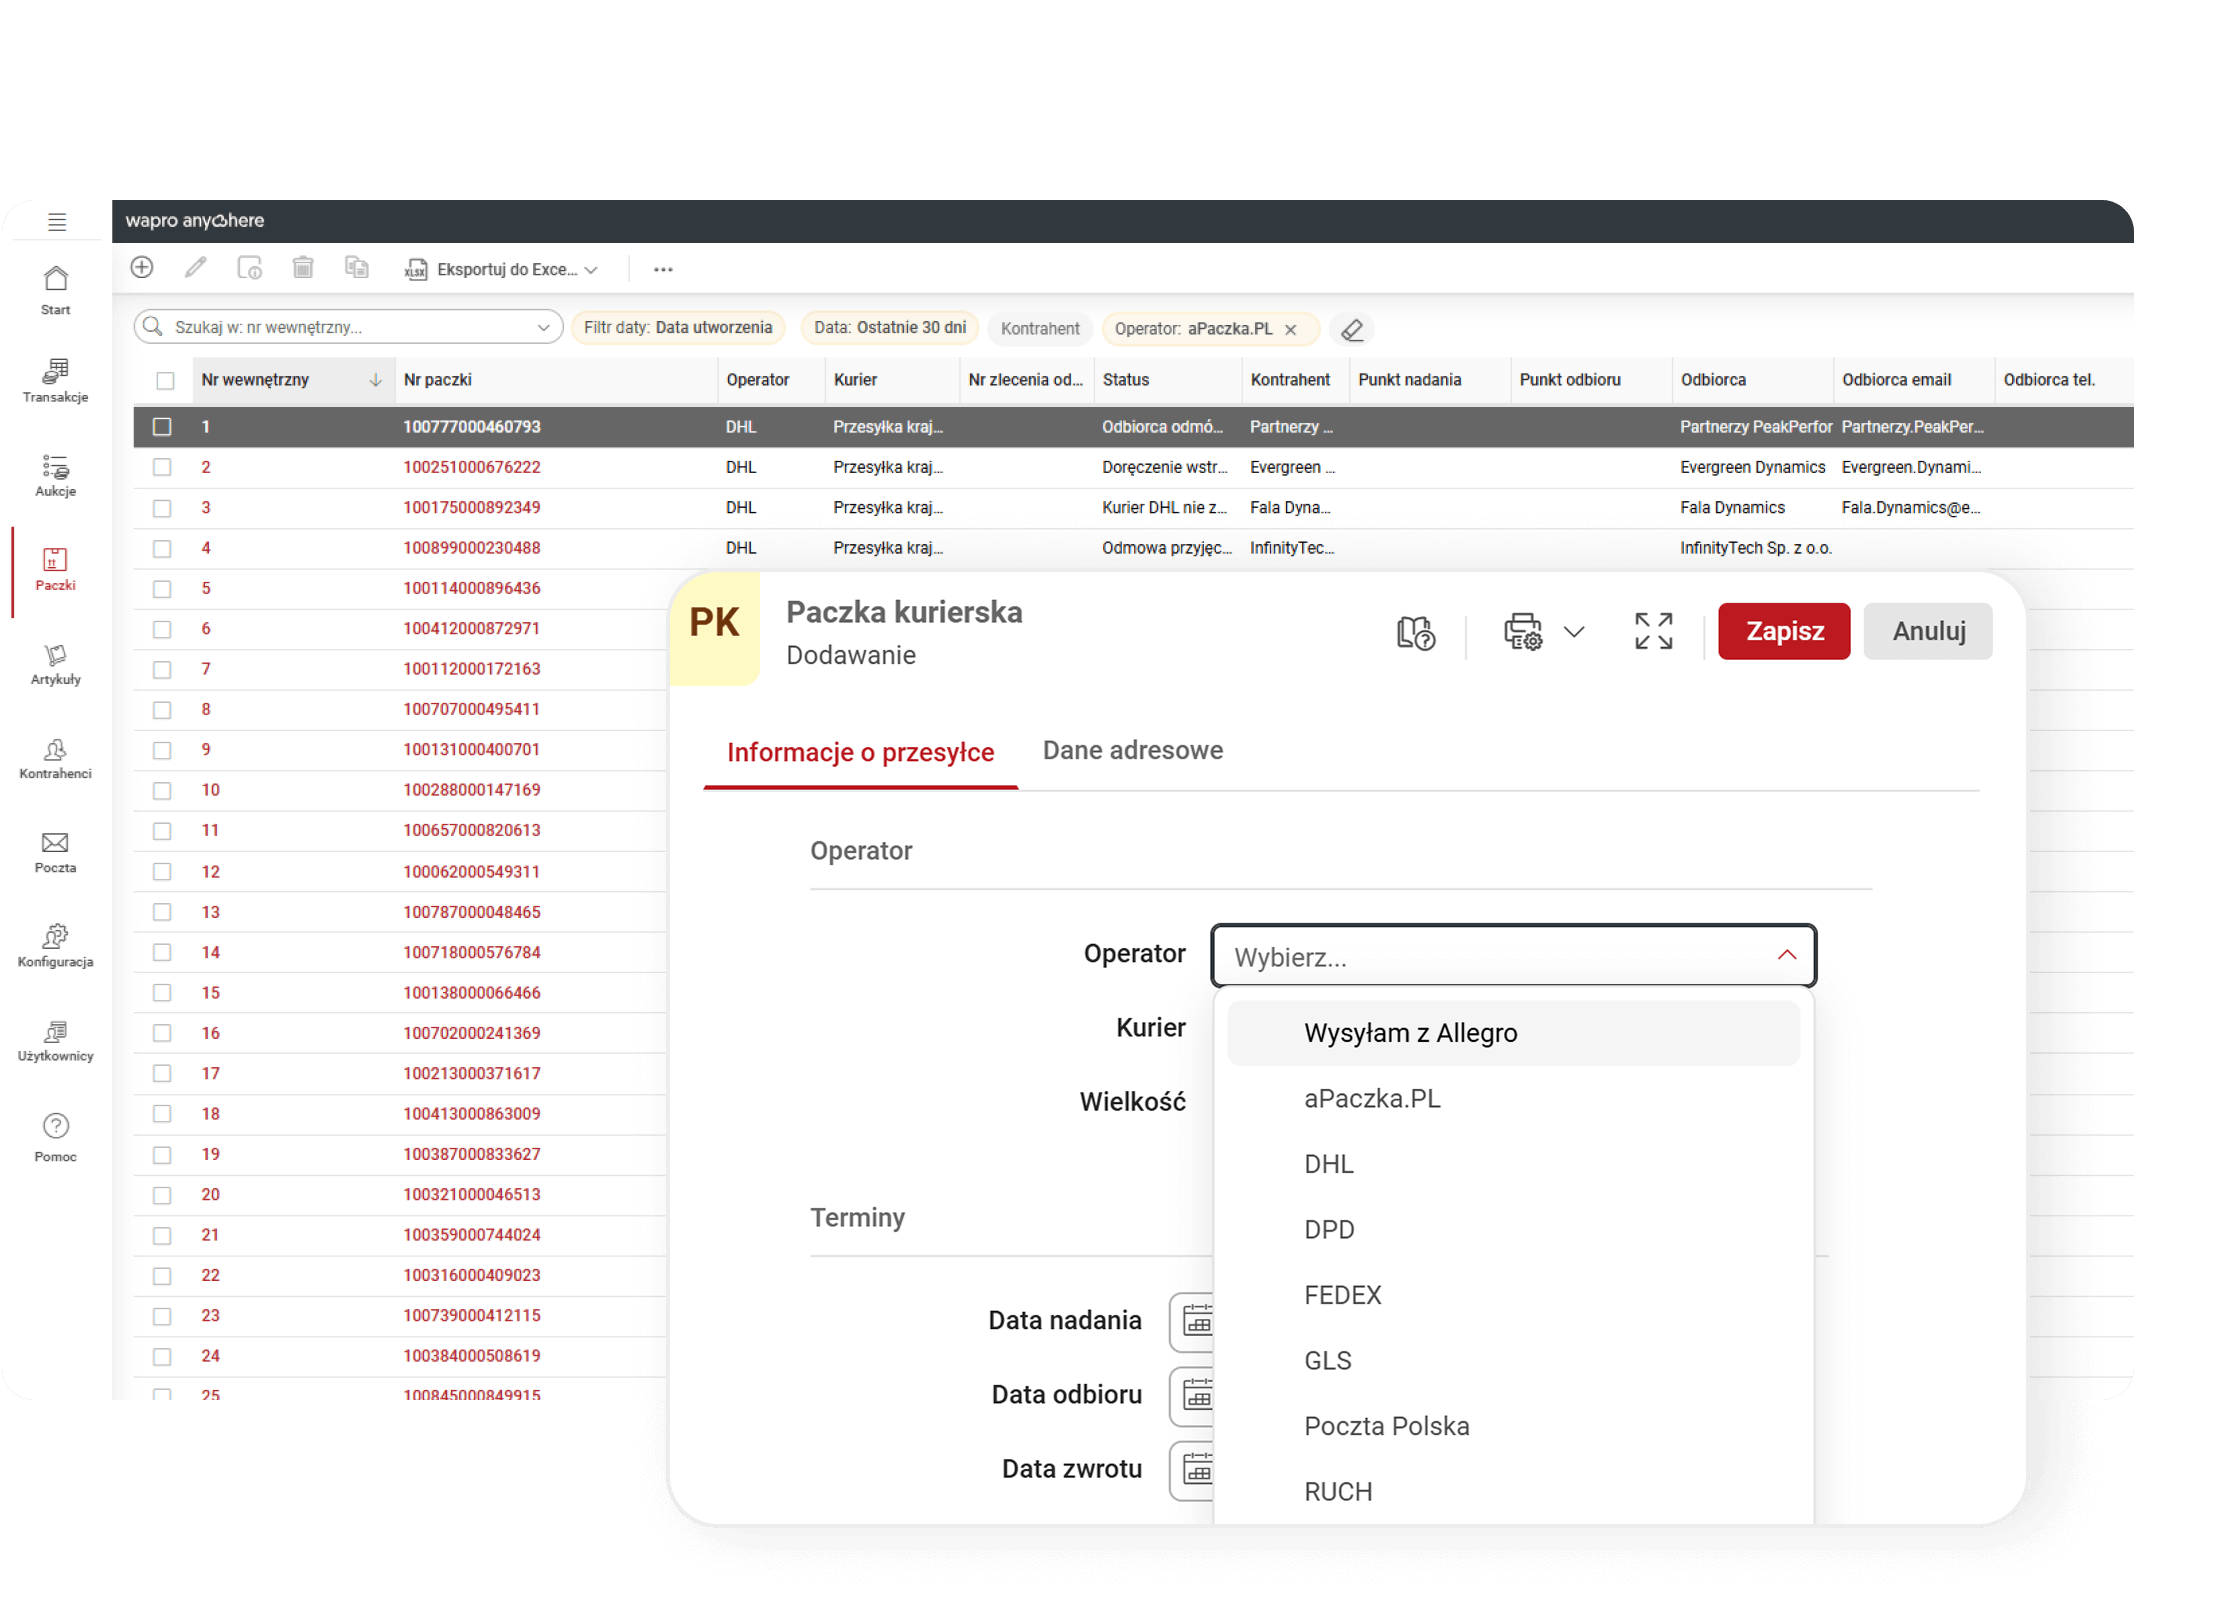Switch to Dane adresowe tab
Image resolution: width=2216 pixels, height=1600 pixels.
pos(1132,750)
